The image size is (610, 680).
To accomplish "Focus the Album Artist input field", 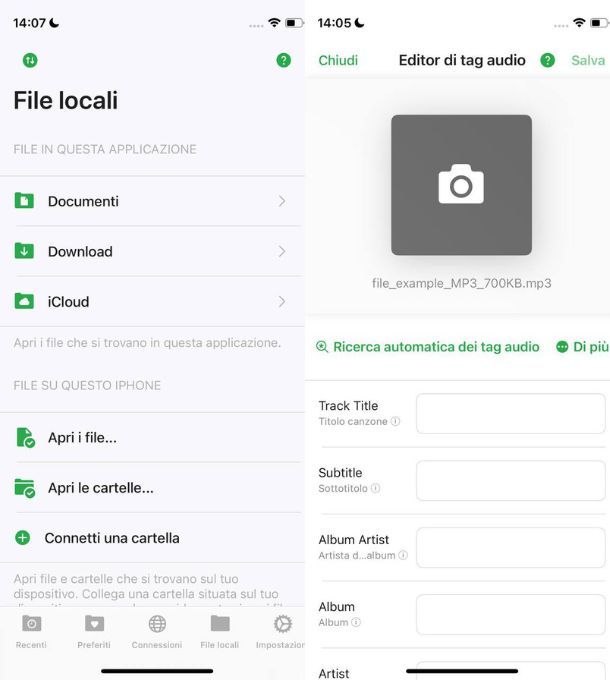I will tap(511, 548).
